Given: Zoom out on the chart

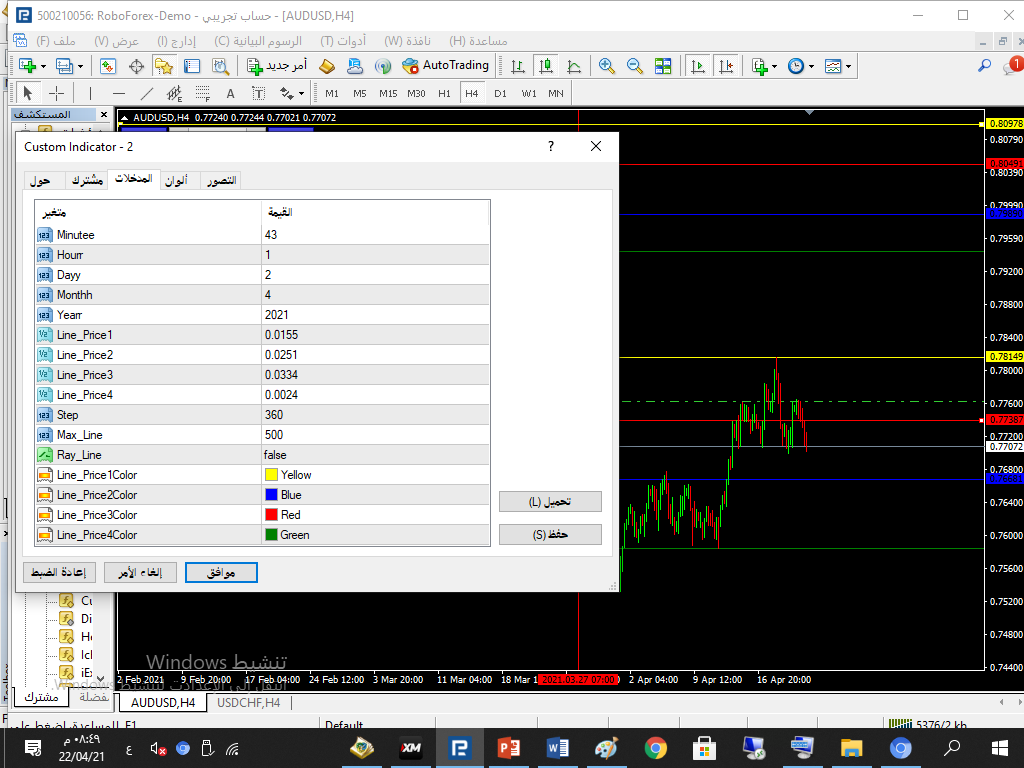Looking at the screenshot, I should pyautogui.click(x=634, y=66).
